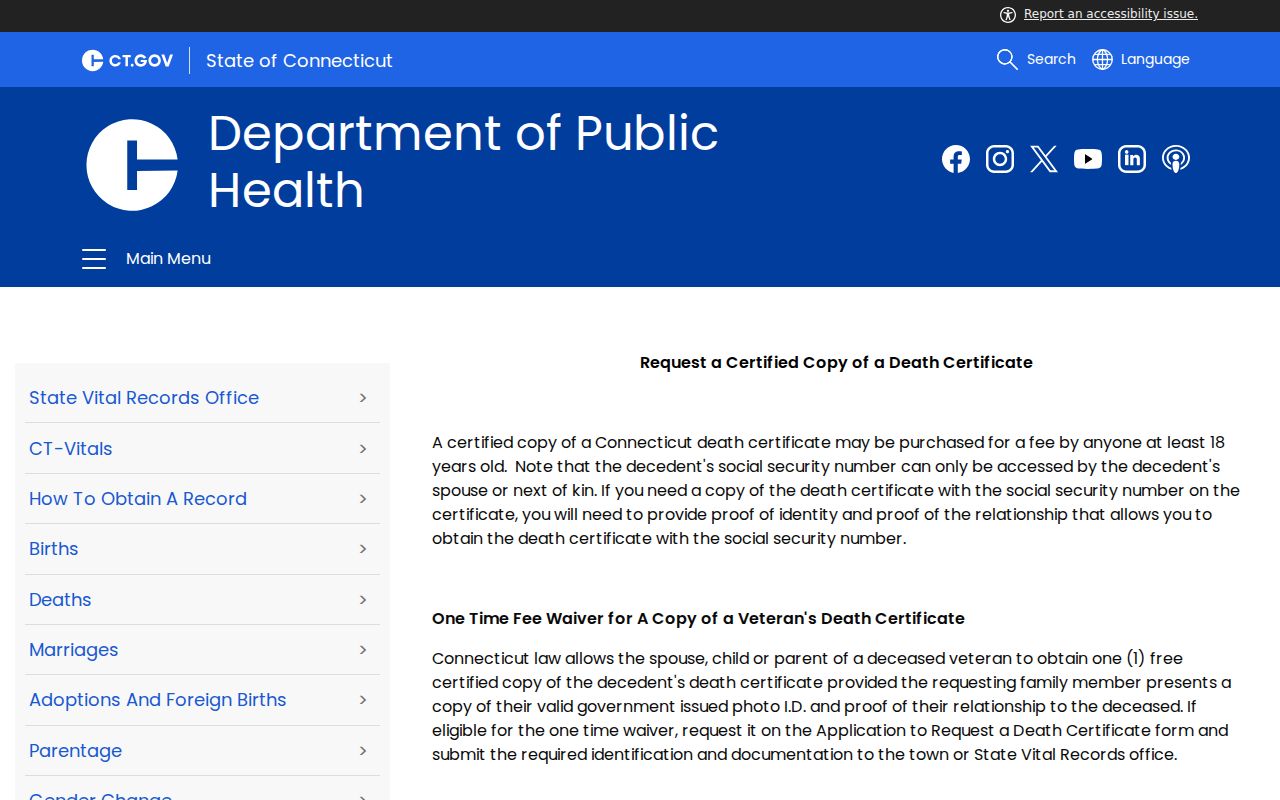Screen dimensions: 1280x800
Task: Expand the Deaths chevron
Action: click(363, 600)
